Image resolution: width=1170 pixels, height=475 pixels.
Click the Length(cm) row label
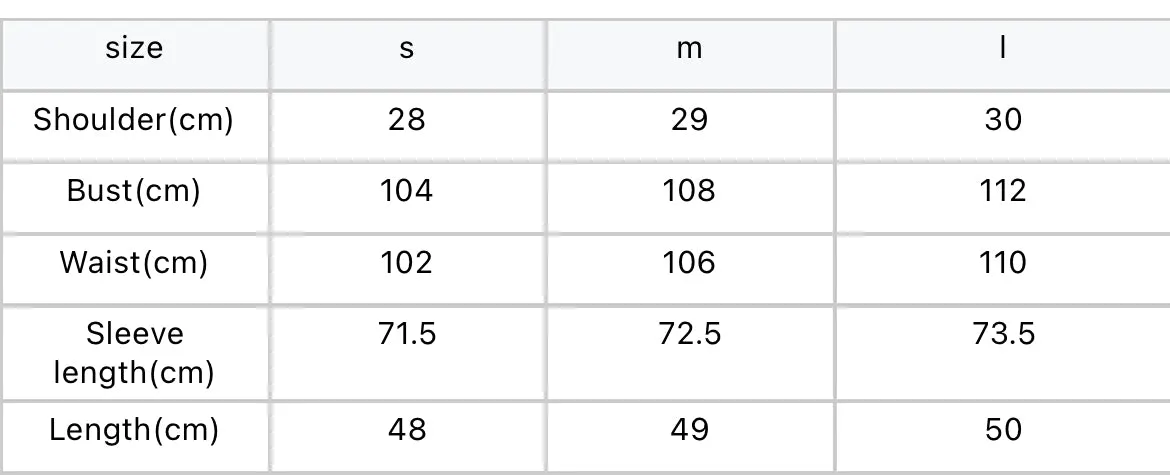coord(134,437)
